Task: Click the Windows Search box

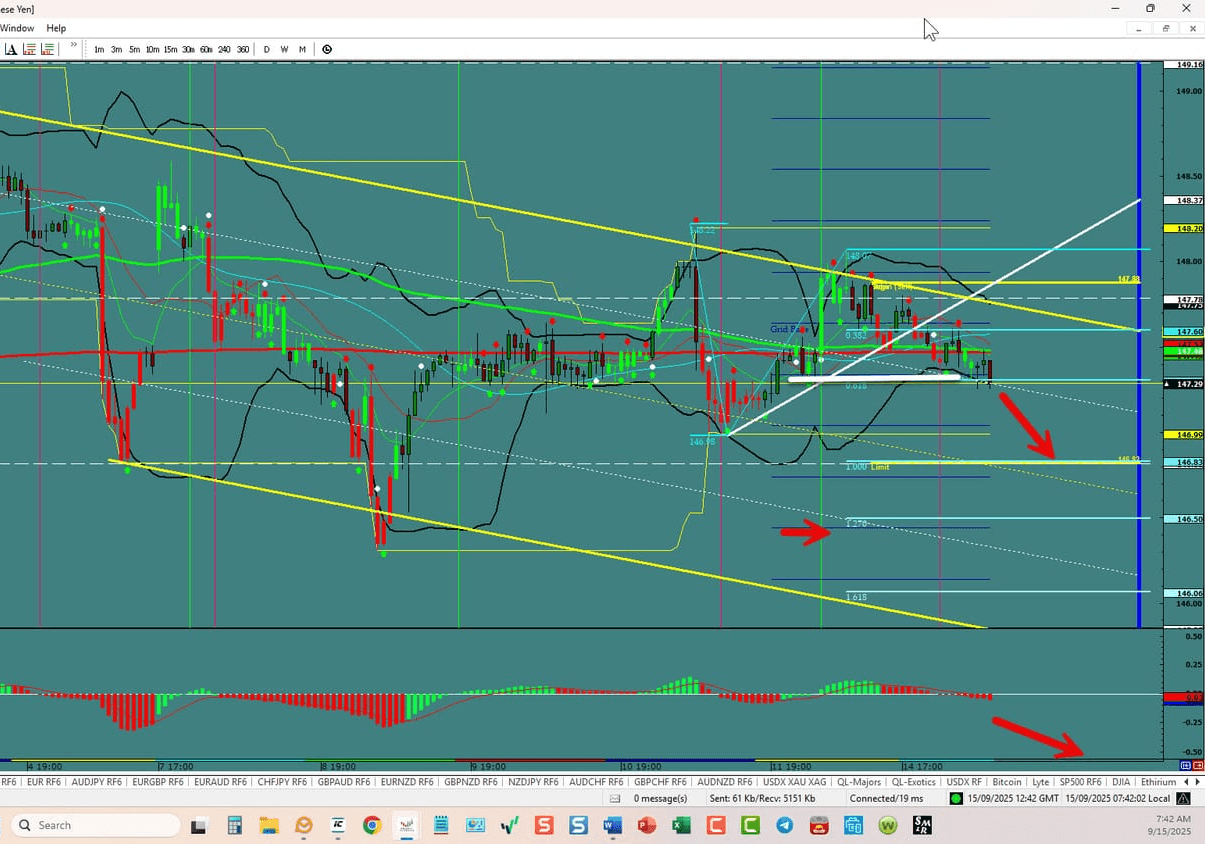Action: (93, 825)
